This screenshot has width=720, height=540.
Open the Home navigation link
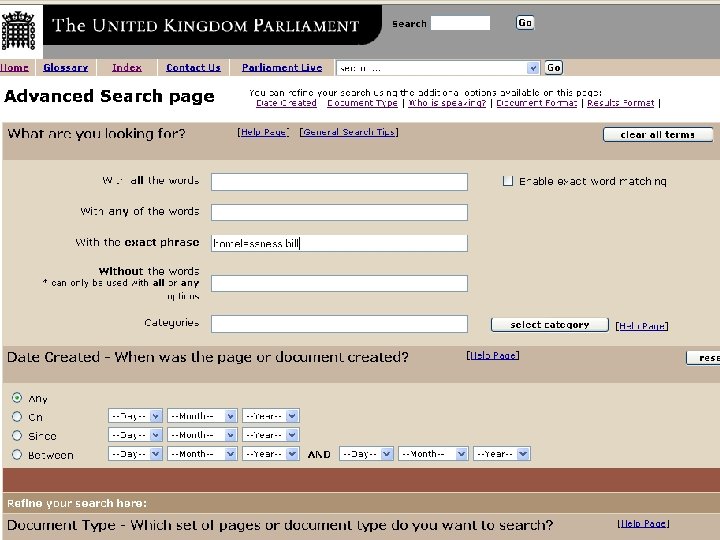point(14,68)
